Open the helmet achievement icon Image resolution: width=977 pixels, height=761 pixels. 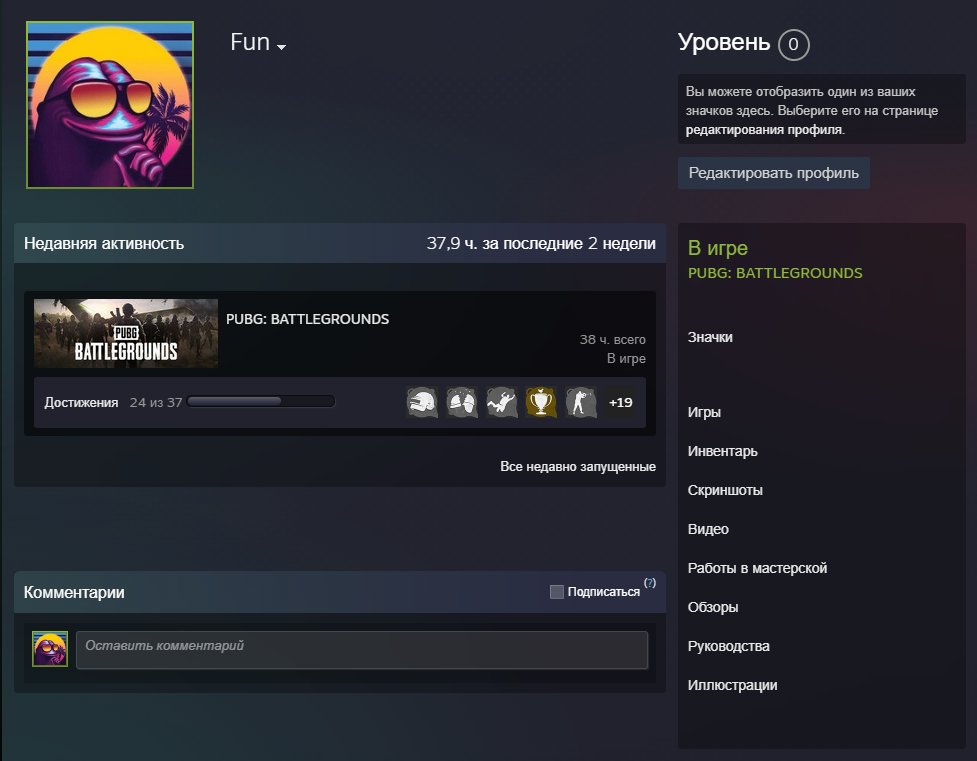pos(422,402)
